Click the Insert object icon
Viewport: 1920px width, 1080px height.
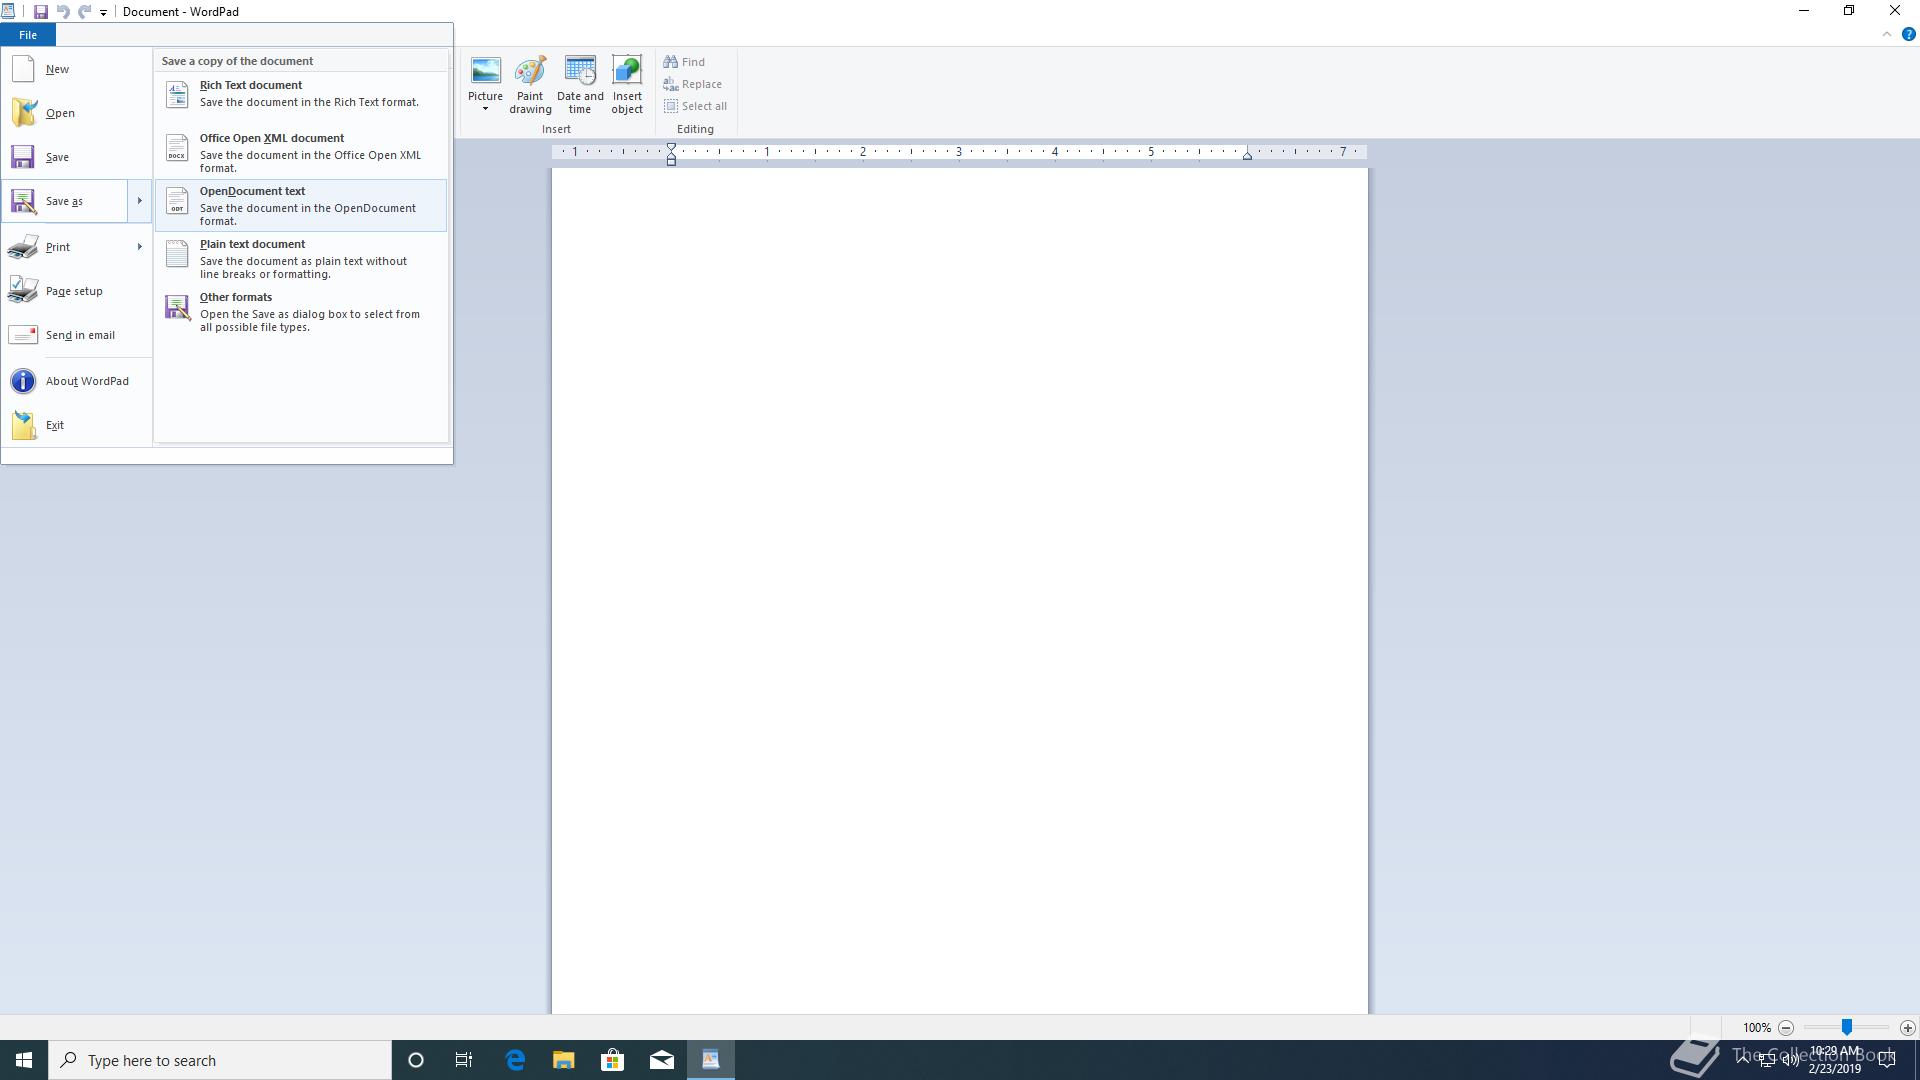click(x=627, y=85)
